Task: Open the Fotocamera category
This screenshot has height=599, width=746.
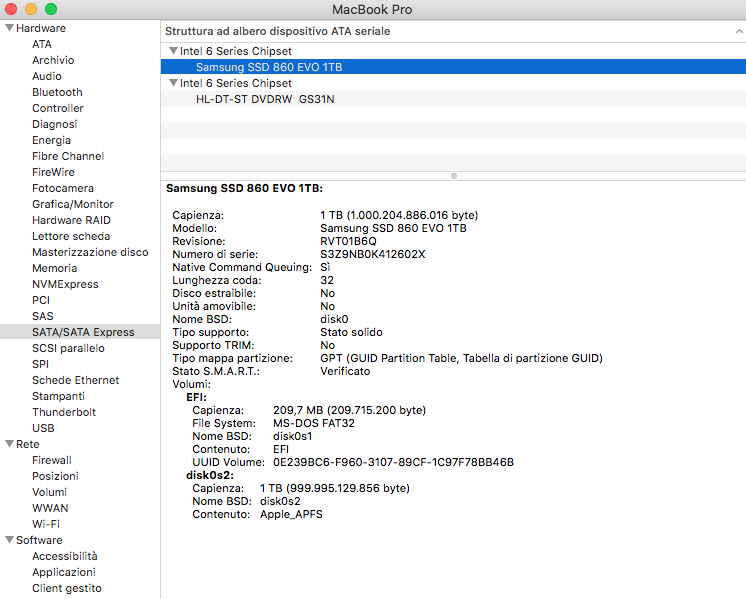Action: tap(63, 188)
